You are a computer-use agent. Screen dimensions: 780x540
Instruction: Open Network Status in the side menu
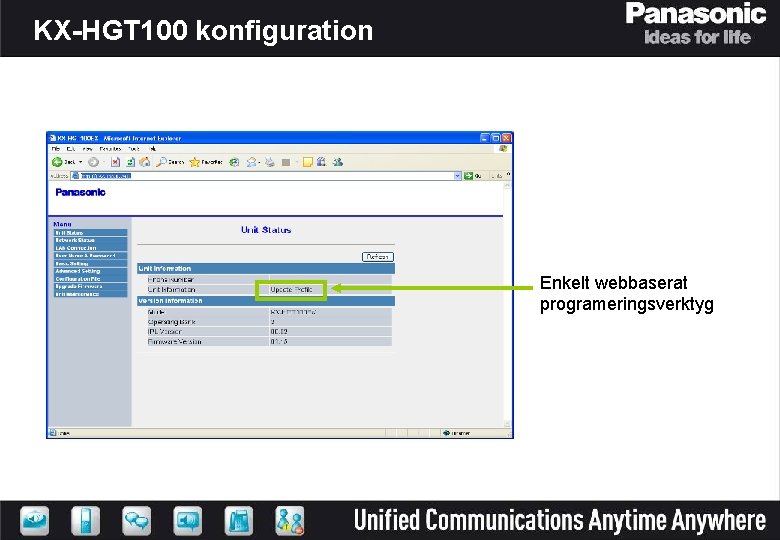point(91,240)
